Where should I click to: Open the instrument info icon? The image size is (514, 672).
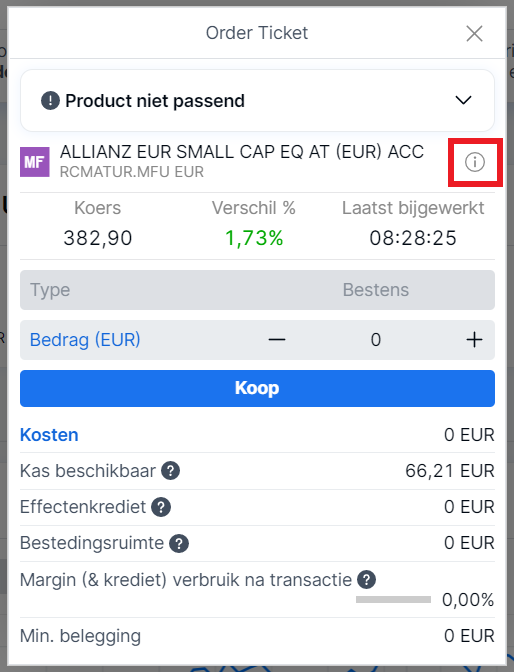475,162
